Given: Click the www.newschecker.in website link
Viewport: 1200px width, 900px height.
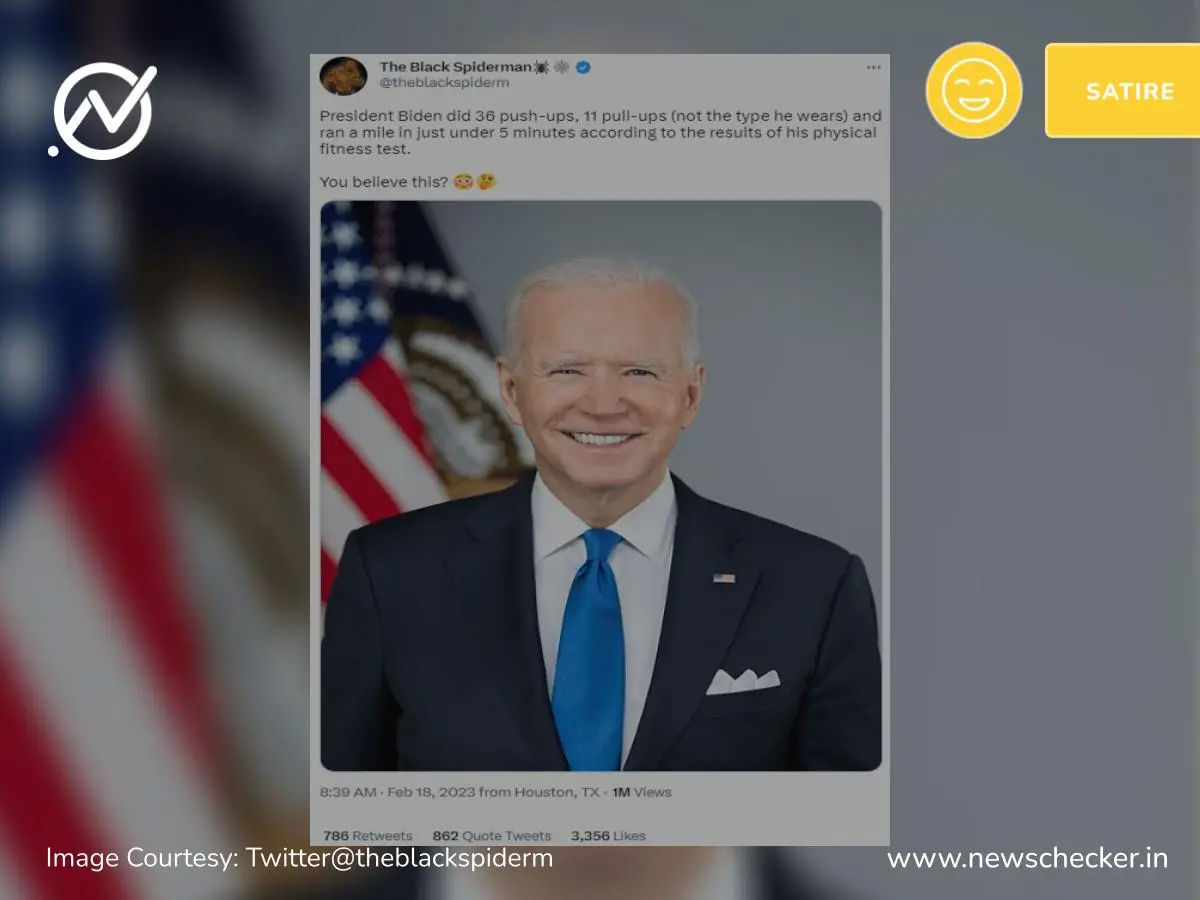Looking at the screenshot, I should tap(1027, 858).
